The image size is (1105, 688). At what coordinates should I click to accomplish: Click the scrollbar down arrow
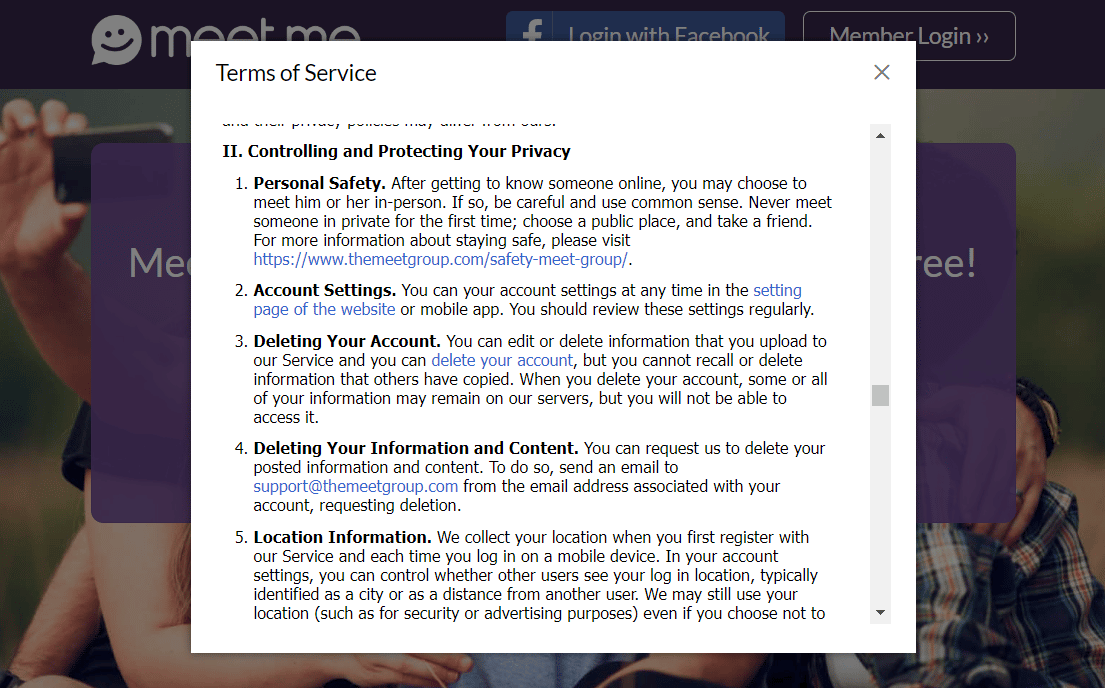(880, 613)
